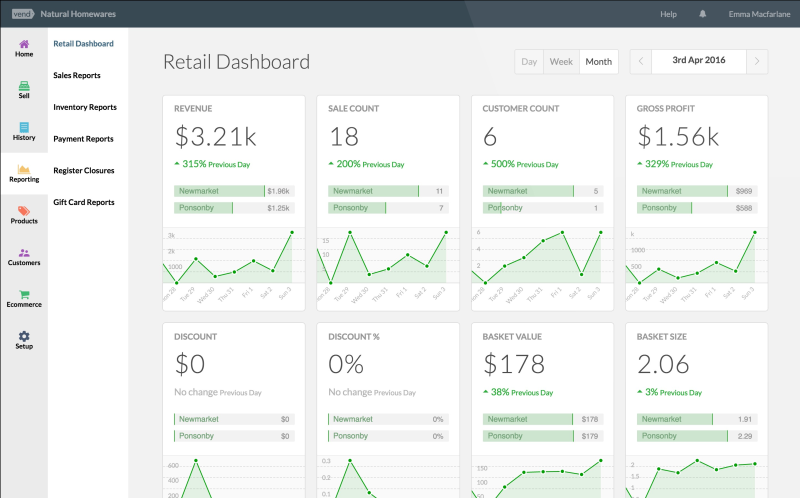Select the Reporting chart icon
This screenshot has width=800, height=498.
(x=24, y=173)
